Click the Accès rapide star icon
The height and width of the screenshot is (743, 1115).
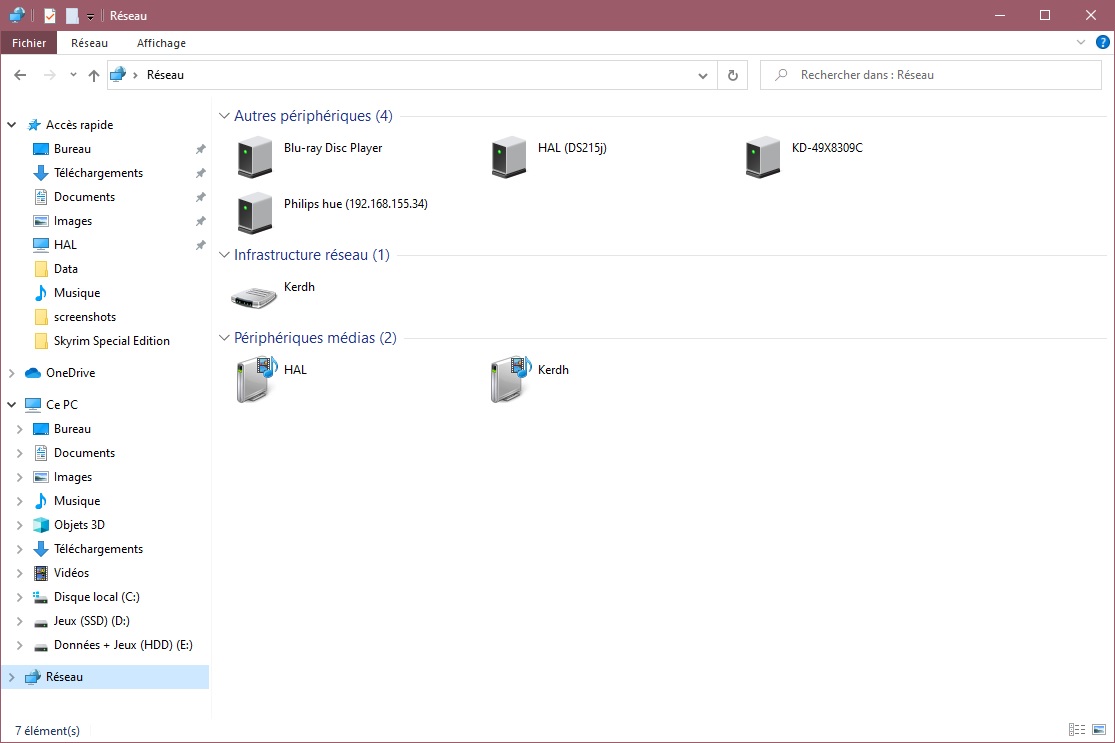[x=33, y=125]
